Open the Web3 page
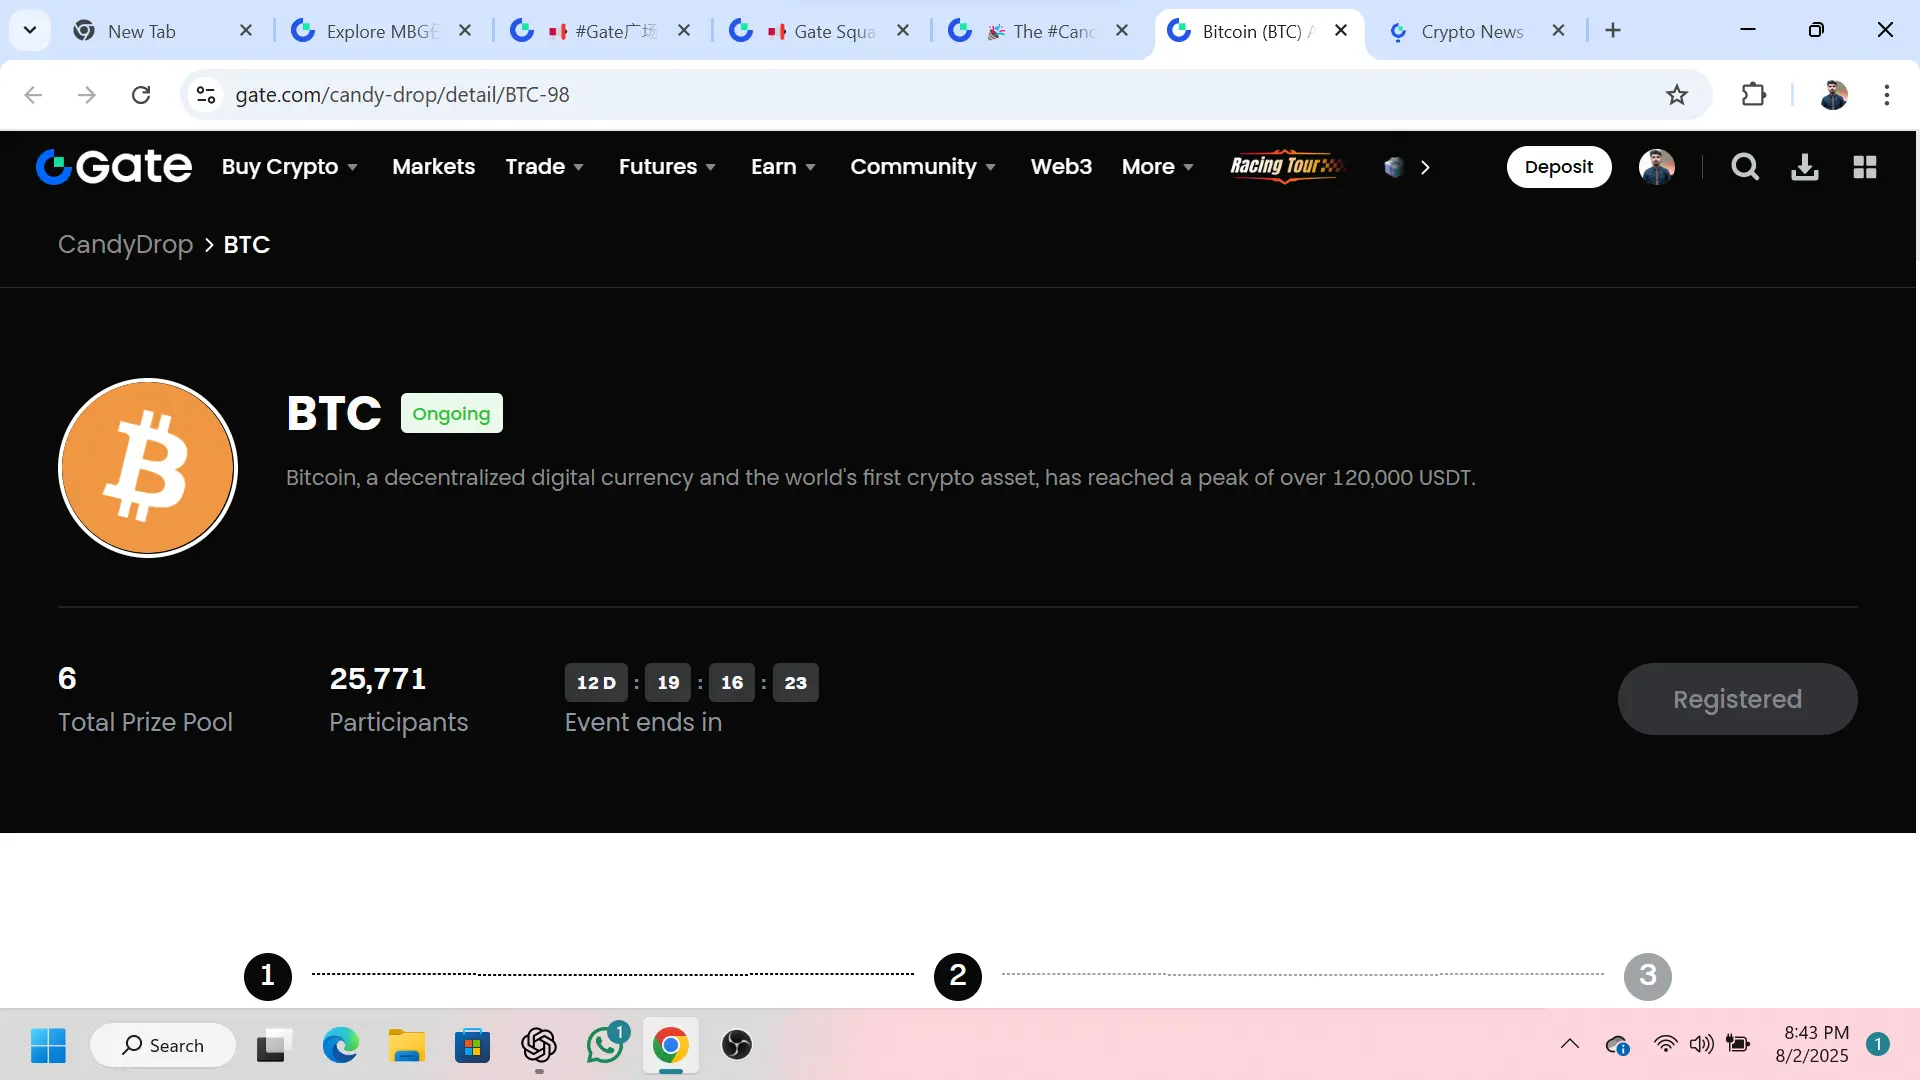The width and height of the screenshot is (1920, 1080). coord(1061,167)
